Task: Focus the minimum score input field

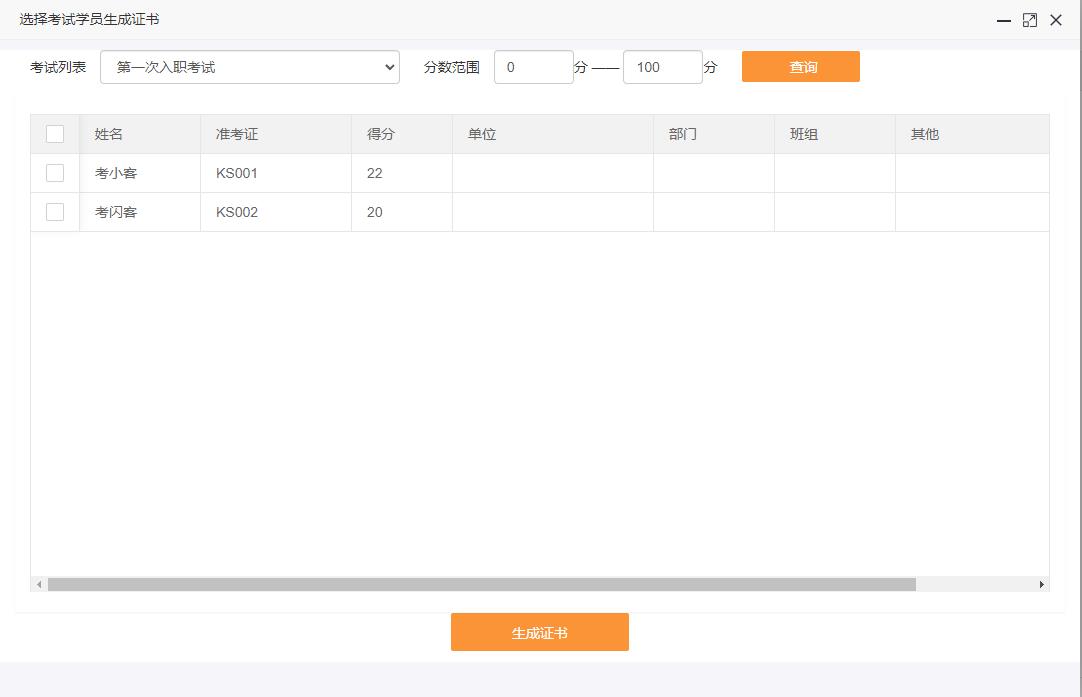Action: coord(533,67)
